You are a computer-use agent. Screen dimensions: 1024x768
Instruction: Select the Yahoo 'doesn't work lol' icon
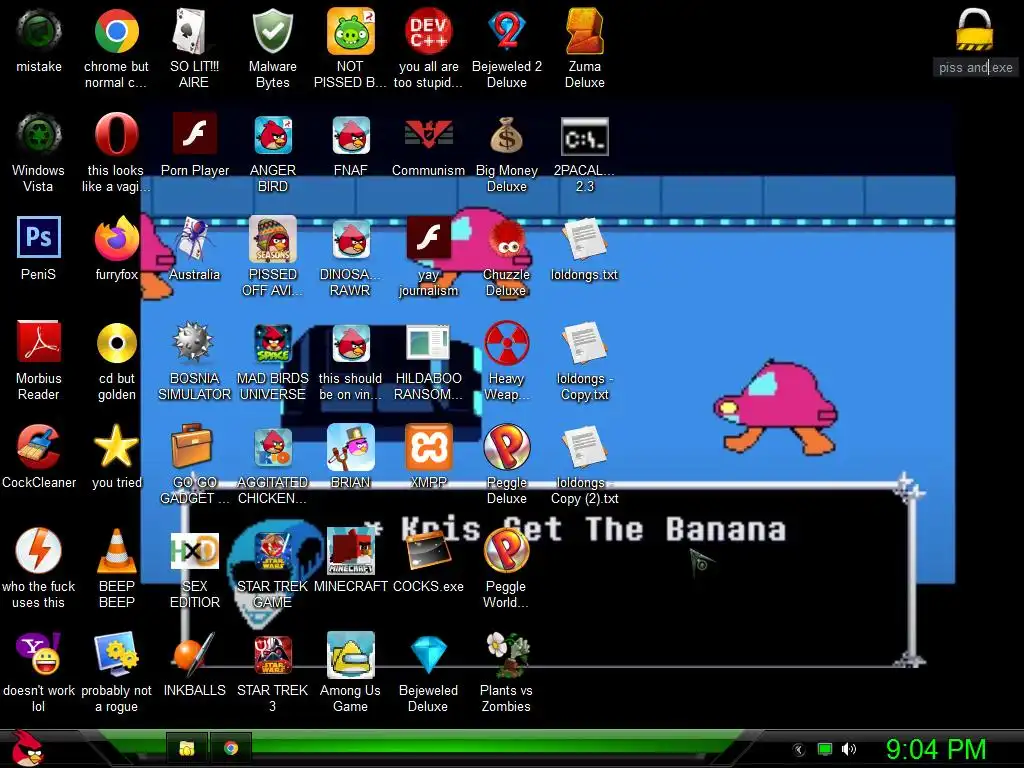[39, 654]
